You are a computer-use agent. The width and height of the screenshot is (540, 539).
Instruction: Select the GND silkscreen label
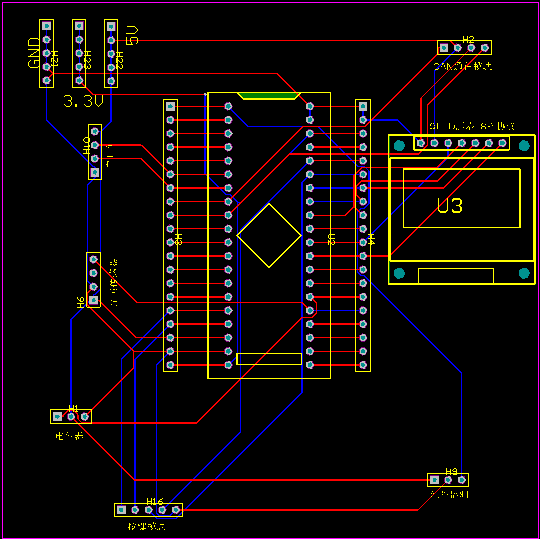point(34,53)
